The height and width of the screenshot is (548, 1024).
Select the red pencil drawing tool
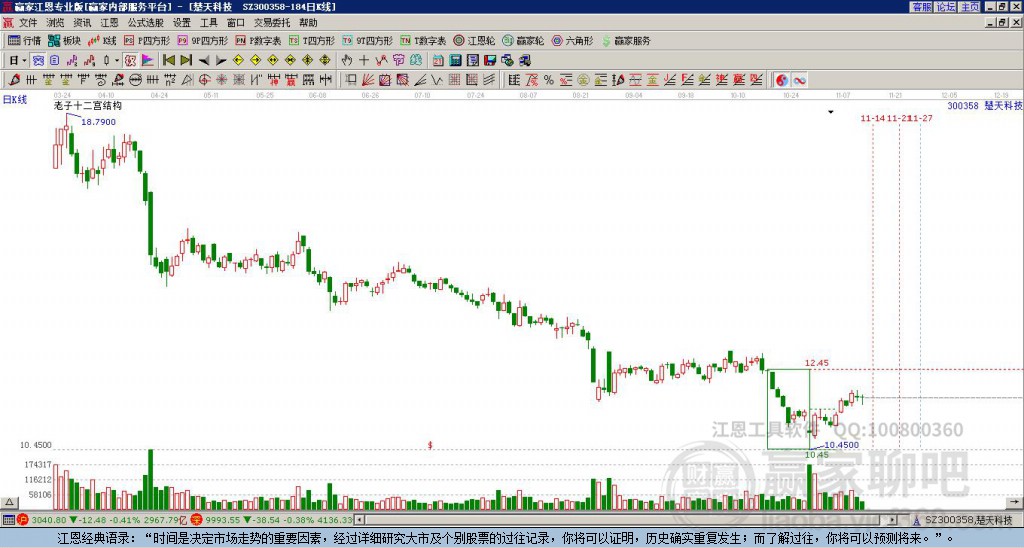tap(14, 80)
